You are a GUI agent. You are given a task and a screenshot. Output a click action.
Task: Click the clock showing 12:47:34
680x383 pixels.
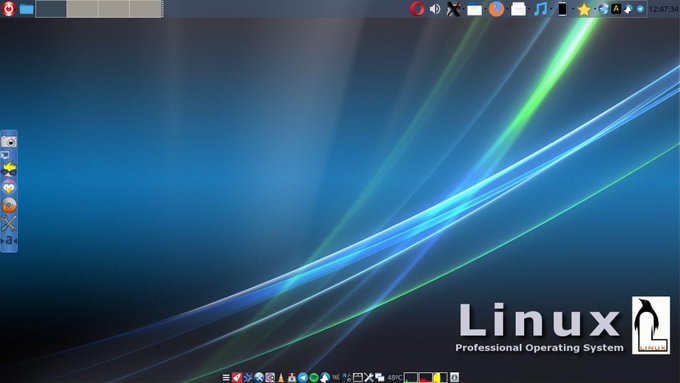point(664,9)
